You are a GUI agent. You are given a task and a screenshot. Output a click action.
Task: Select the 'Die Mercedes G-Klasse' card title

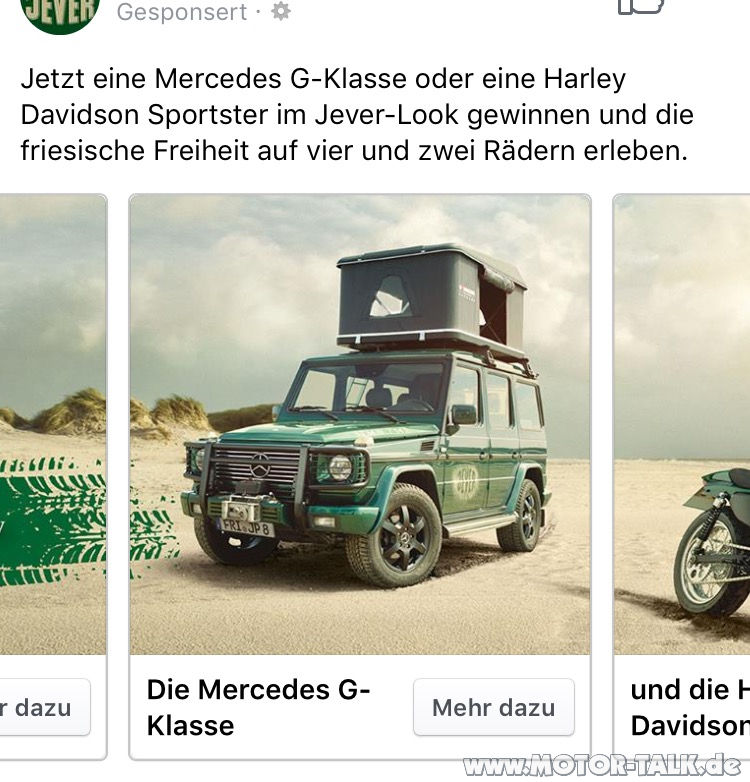[x=258, y=707]
